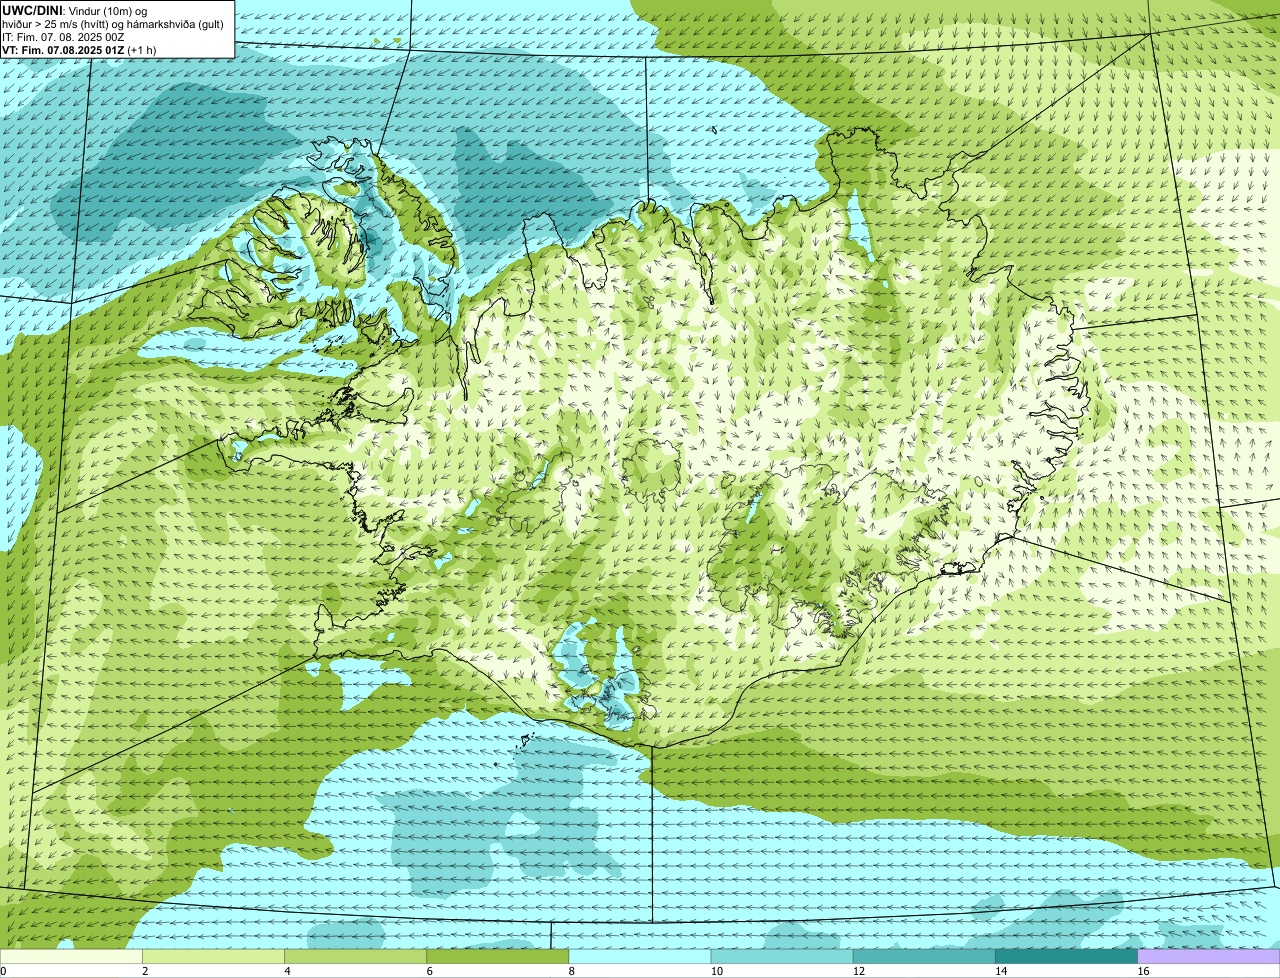Click the "IT: Fim. 07. 08. 2025 00Z" line
Image resolution: width=1280 pixels, height=978 pixels.
click(x=63, y=37)
